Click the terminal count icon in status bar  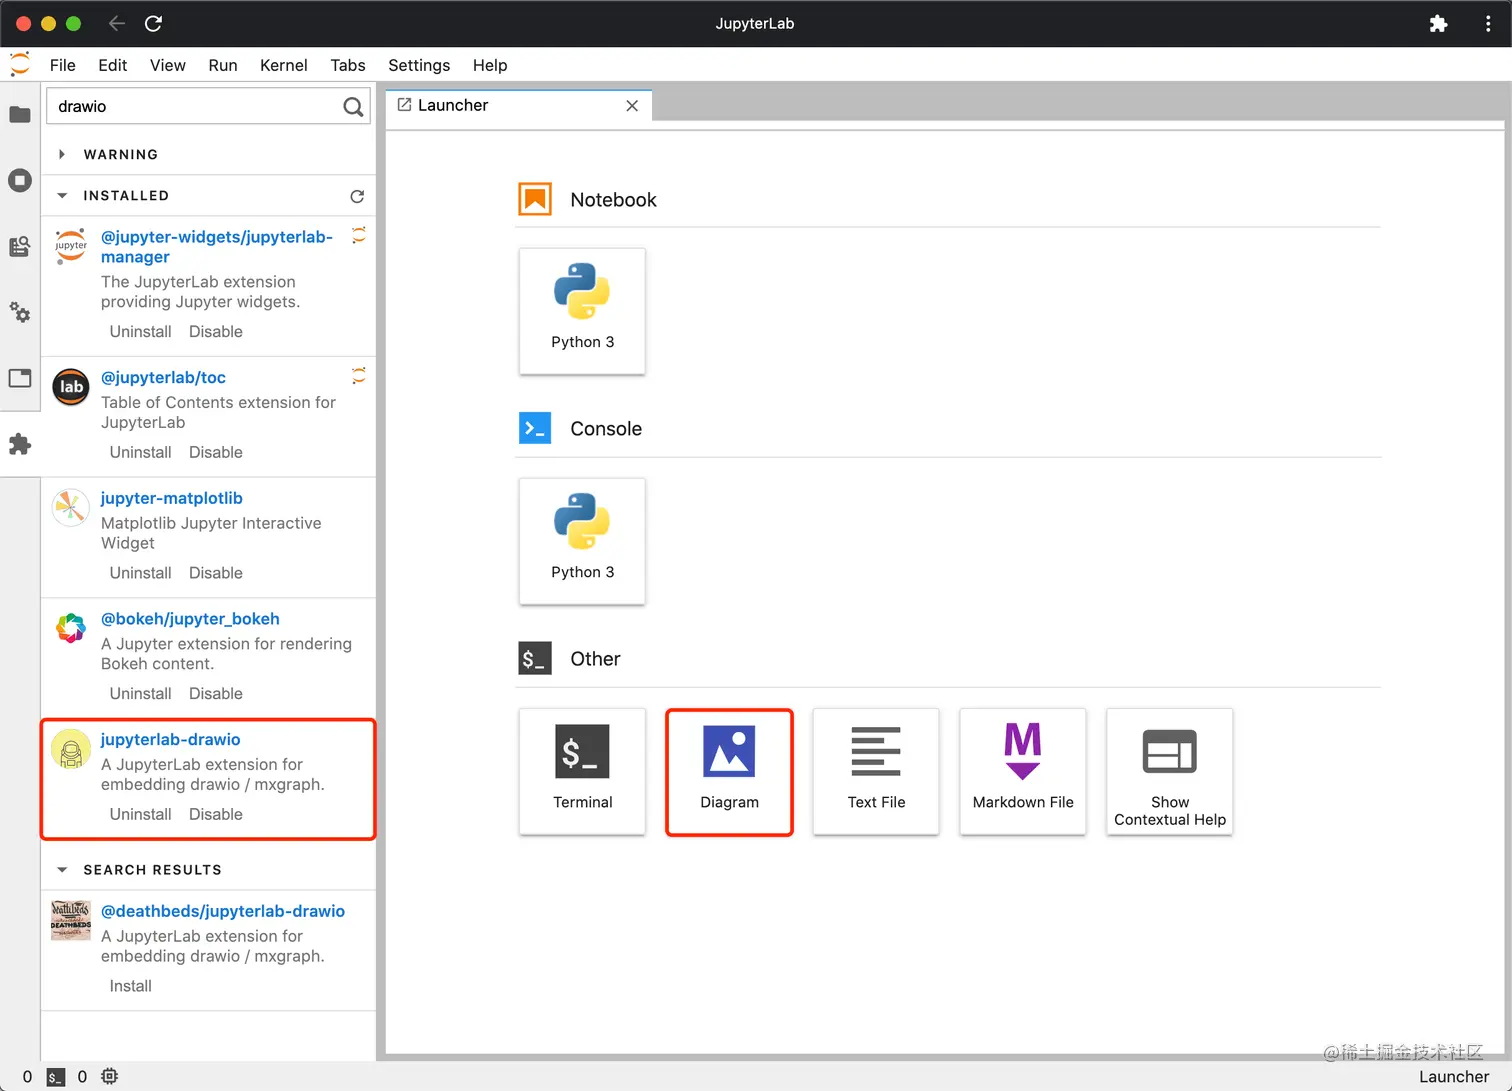point(56,1077)
